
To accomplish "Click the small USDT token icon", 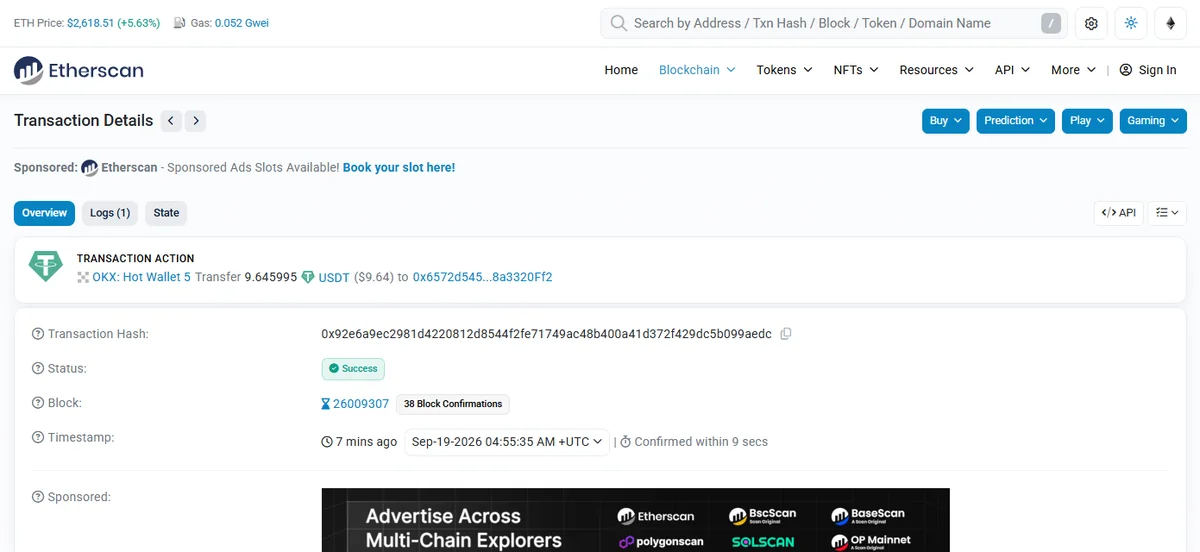I will click(308, 277).
